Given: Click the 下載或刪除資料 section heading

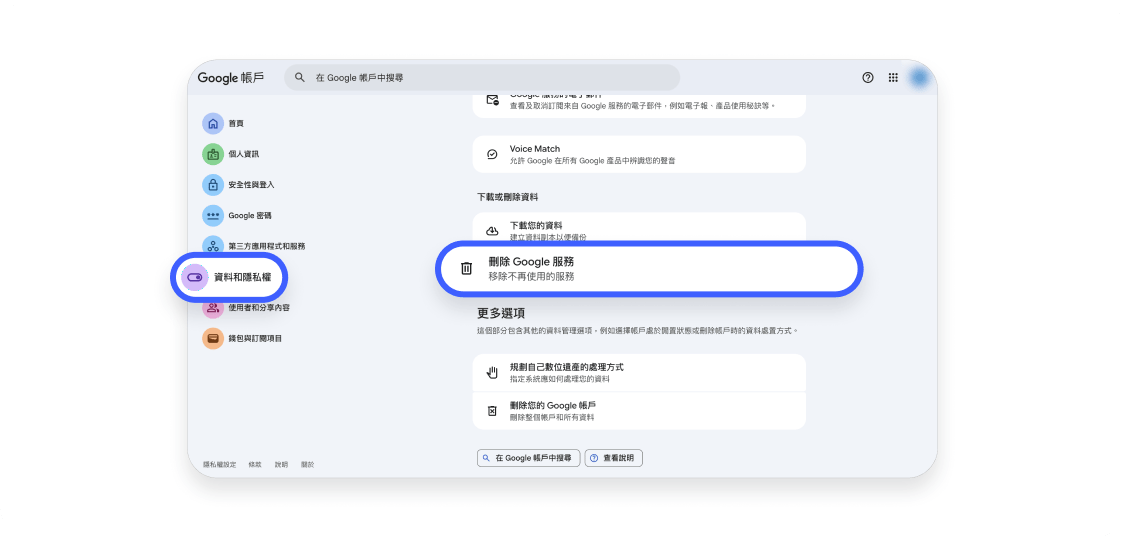Looking at the screenshot, I should 508,197.
